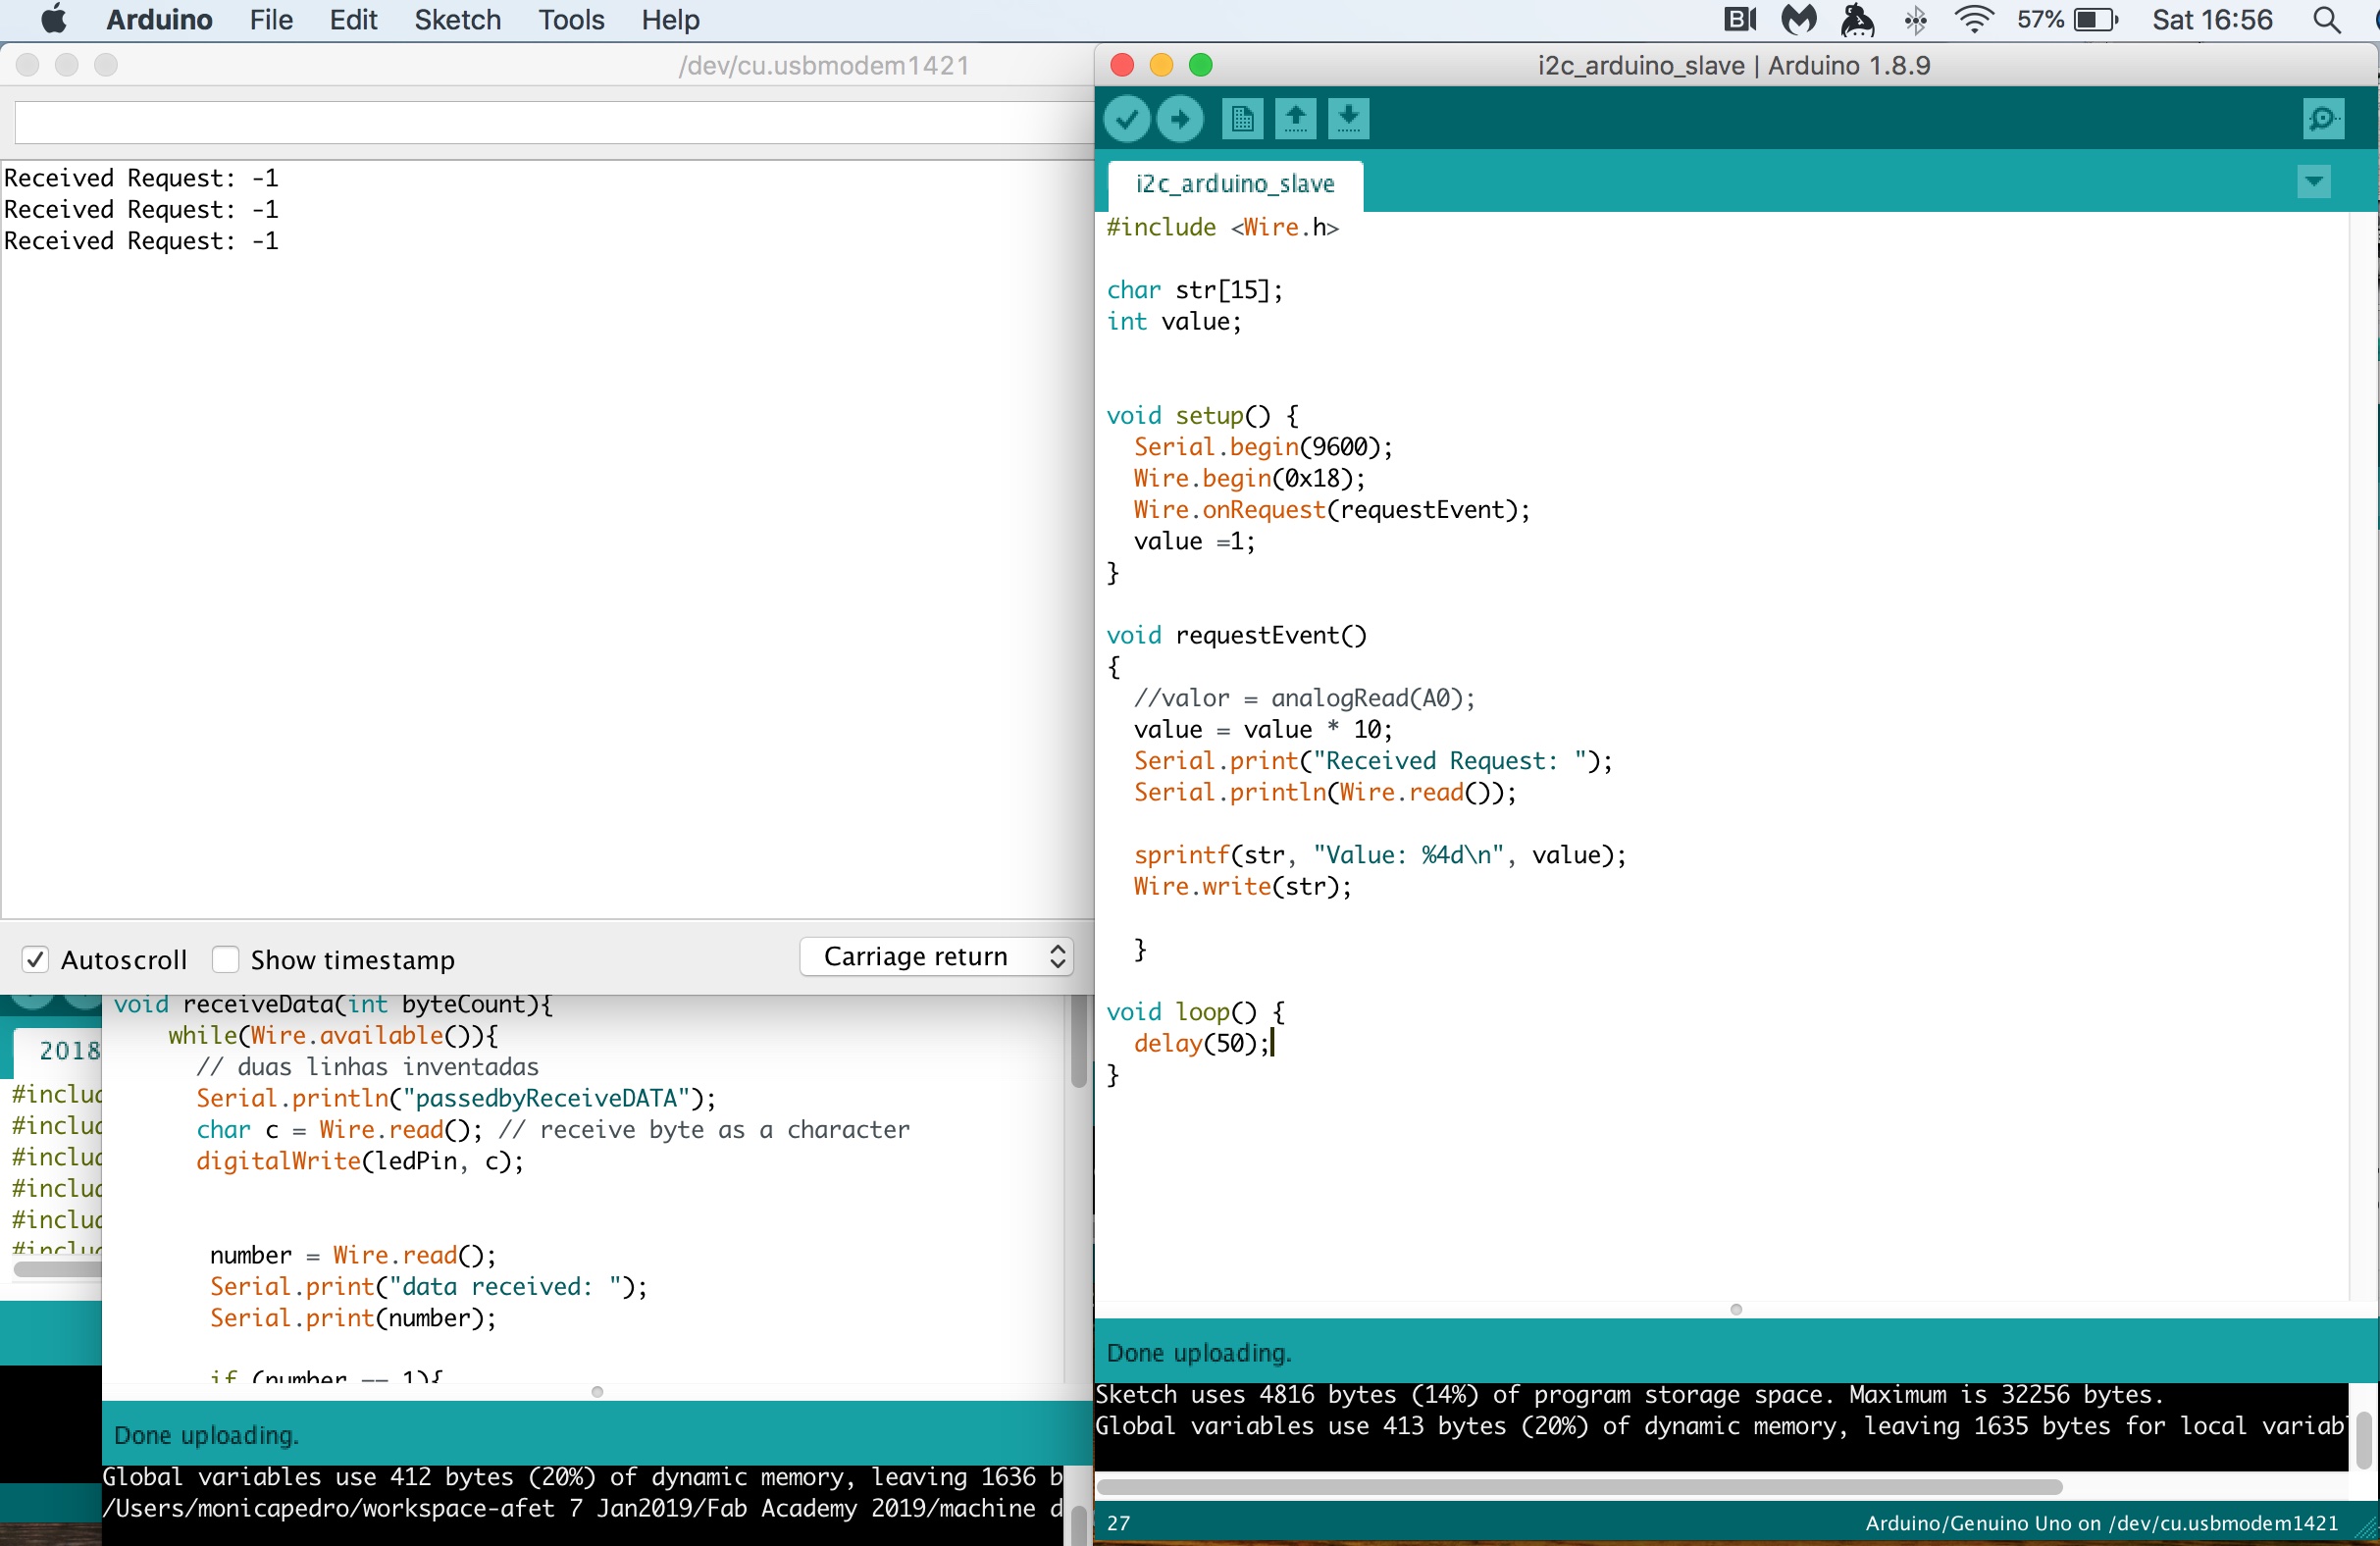Open the Sketch menu
The image size is (2380, 1546).
pyautogui.click(x=457, y=19)
